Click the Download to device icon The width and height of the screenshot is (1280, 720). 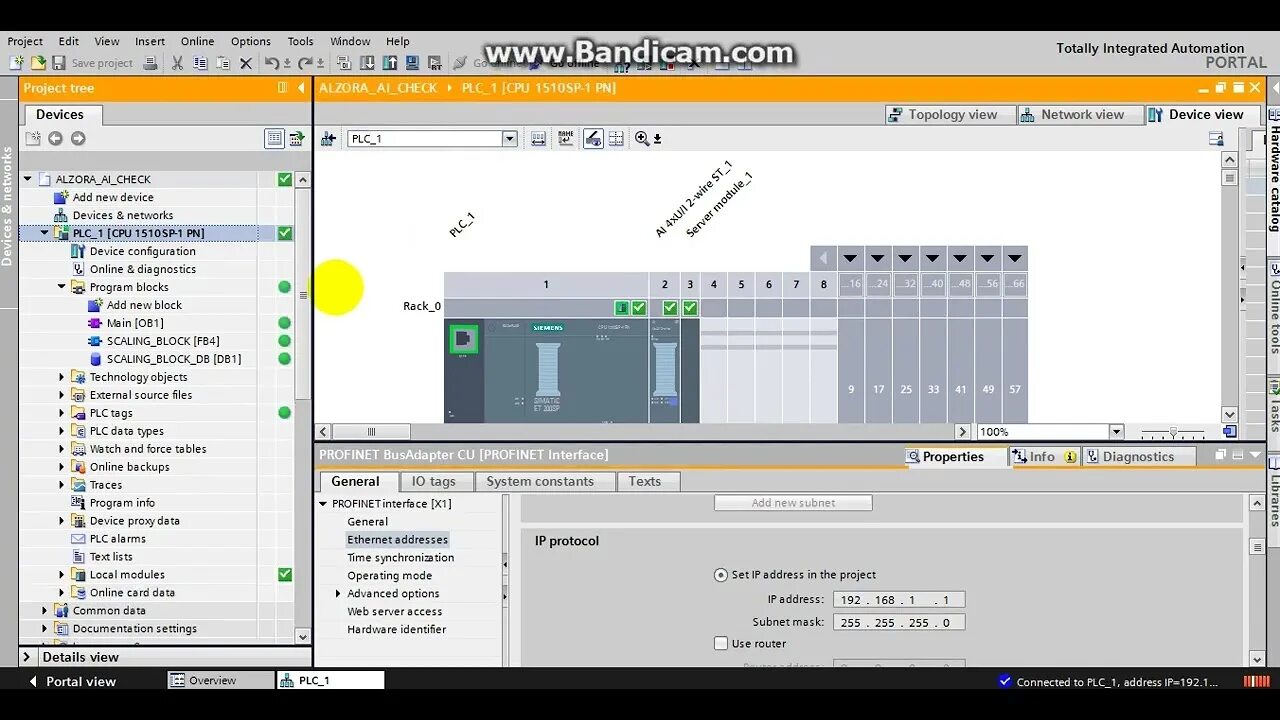367,63
